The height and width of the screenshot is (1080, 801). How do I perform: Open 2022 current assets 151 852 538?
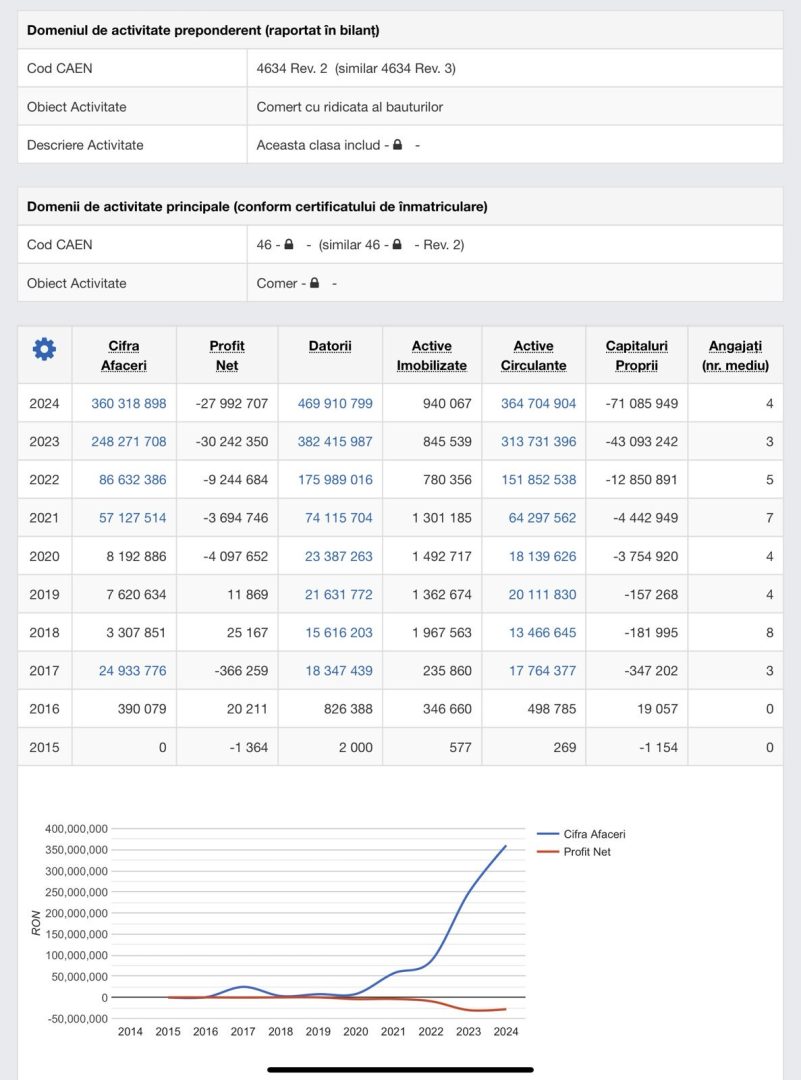tap(539, 479)
